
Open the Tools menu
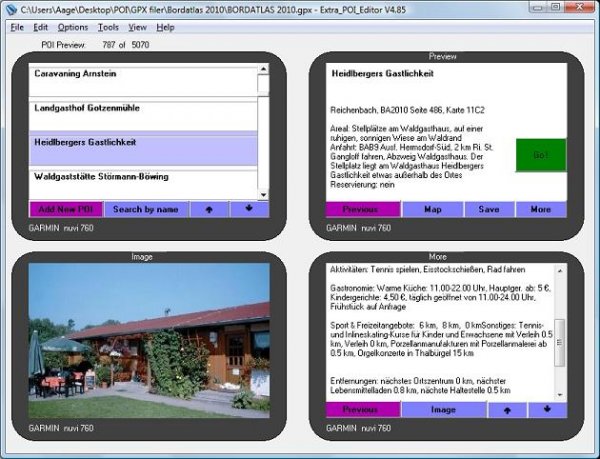point(108,27)
